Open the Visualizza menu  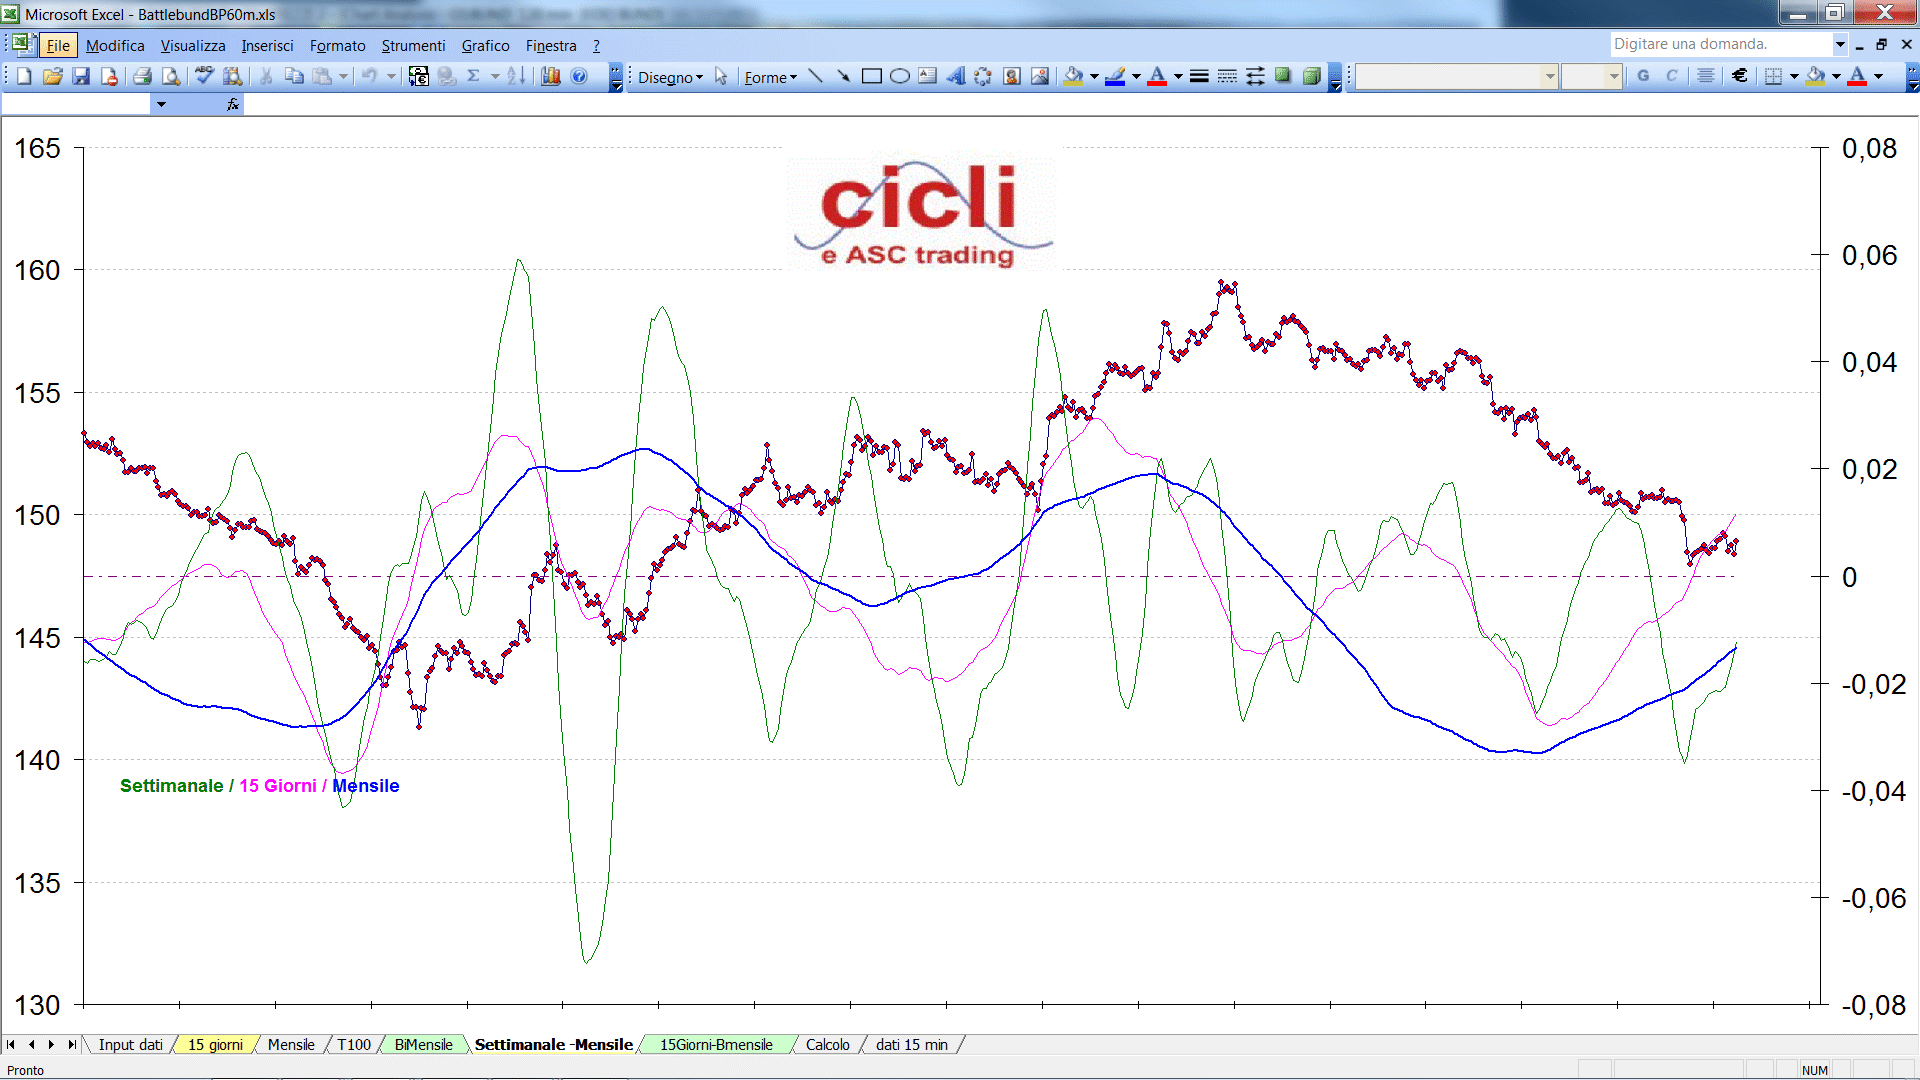193,45
